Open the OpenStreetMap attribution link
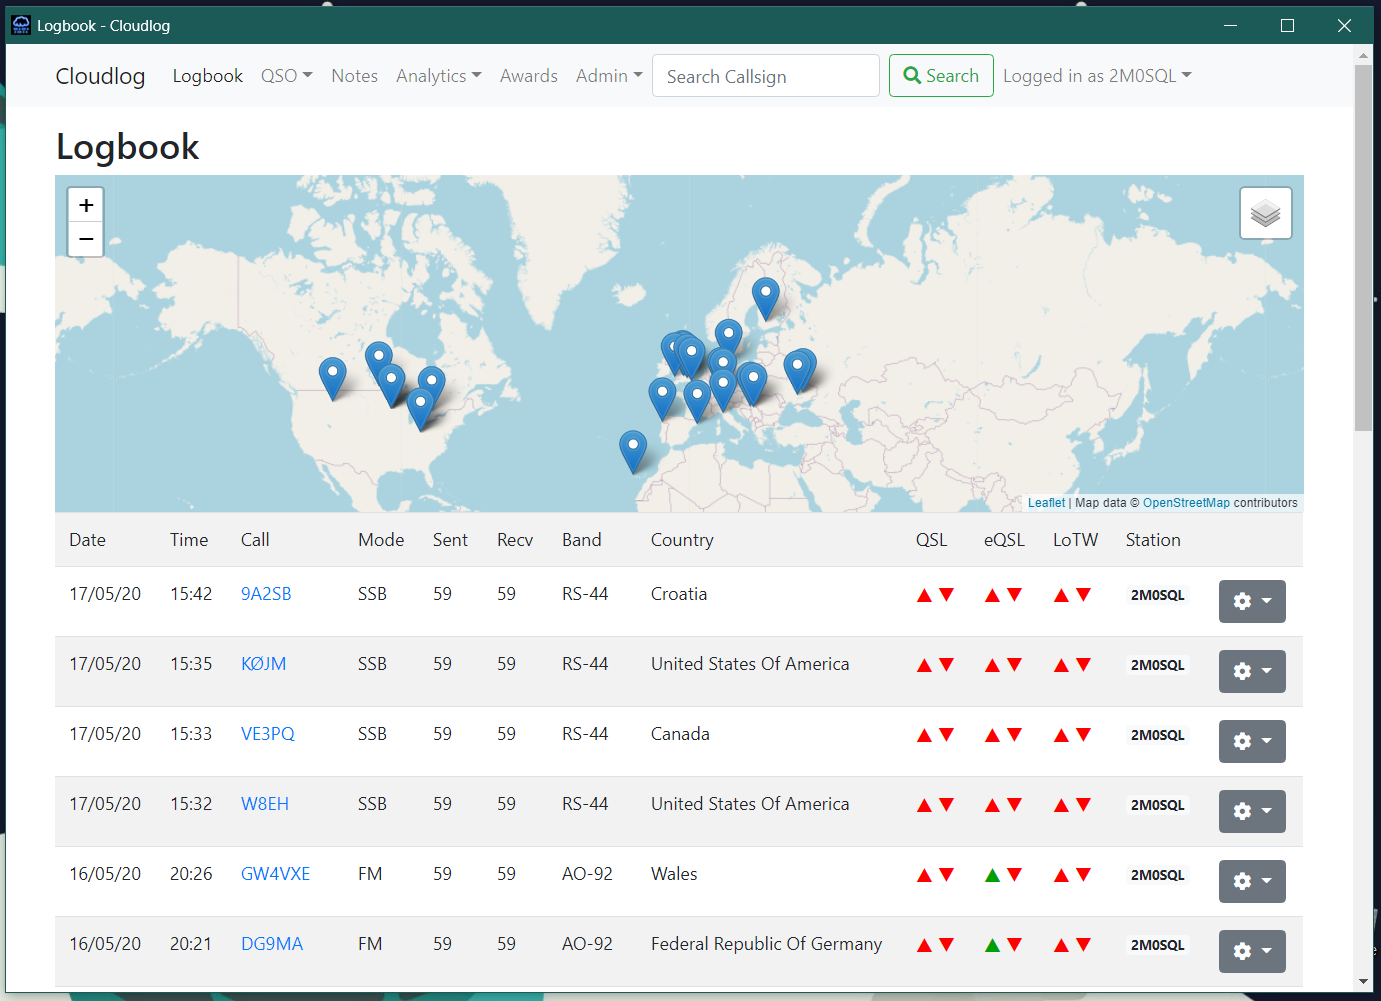Viewport: 1381px width, 1001px height. tap(1186, 503)
